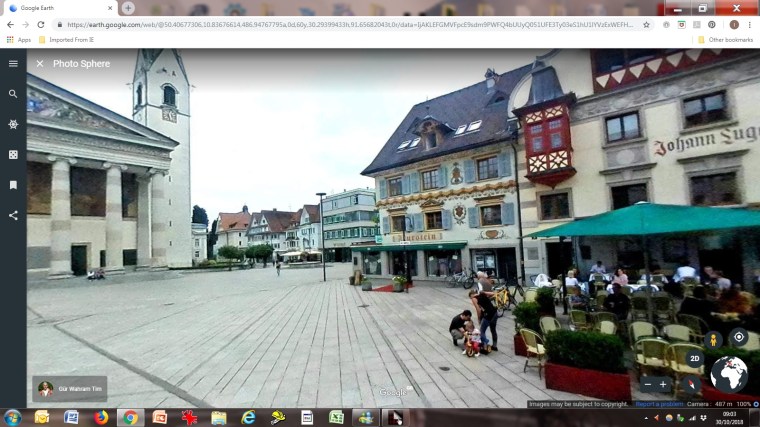This screenshot has width=760, height=427.
Task: Open My Places bookmark icon
Action: [x=13, y=185]
